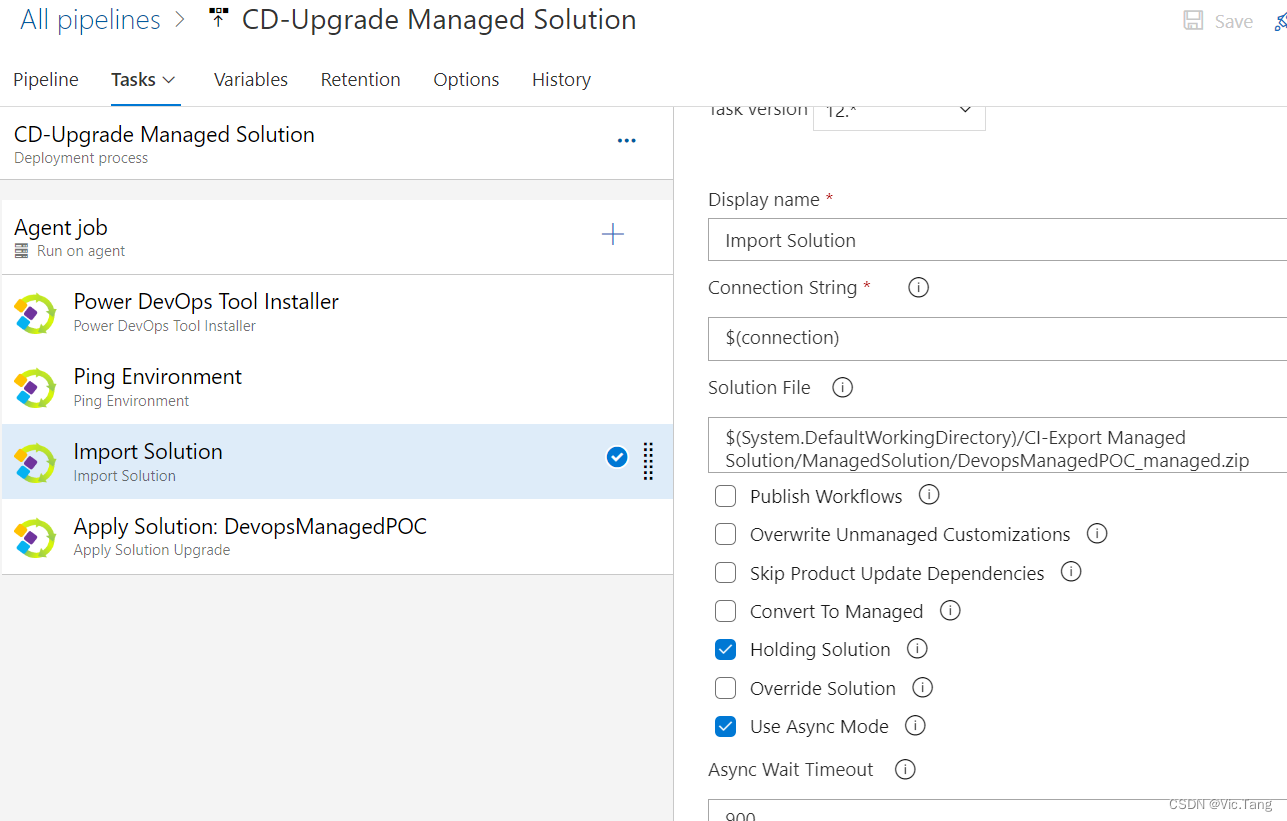The image size is (1287, 821).
Task: Add a task with the Agent job plus button
Action: click(x=612, y=234)
